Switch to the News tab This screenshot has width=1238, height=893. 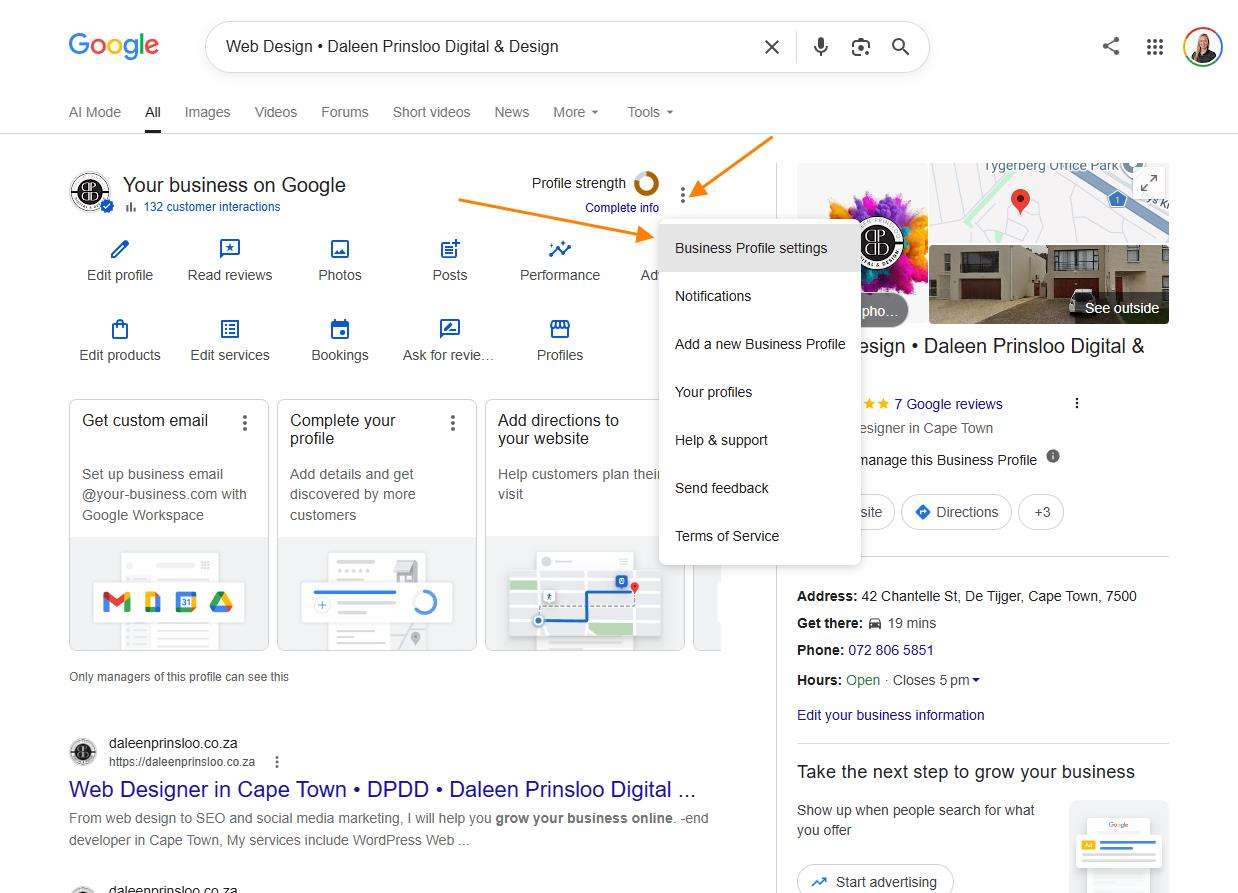(x=512, y=112)
